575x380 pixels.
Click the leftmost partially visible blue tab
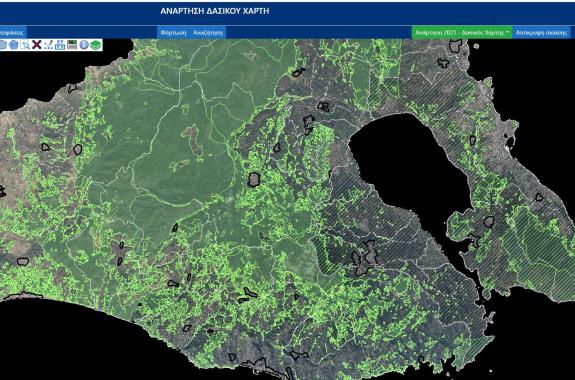click(13, 32)
